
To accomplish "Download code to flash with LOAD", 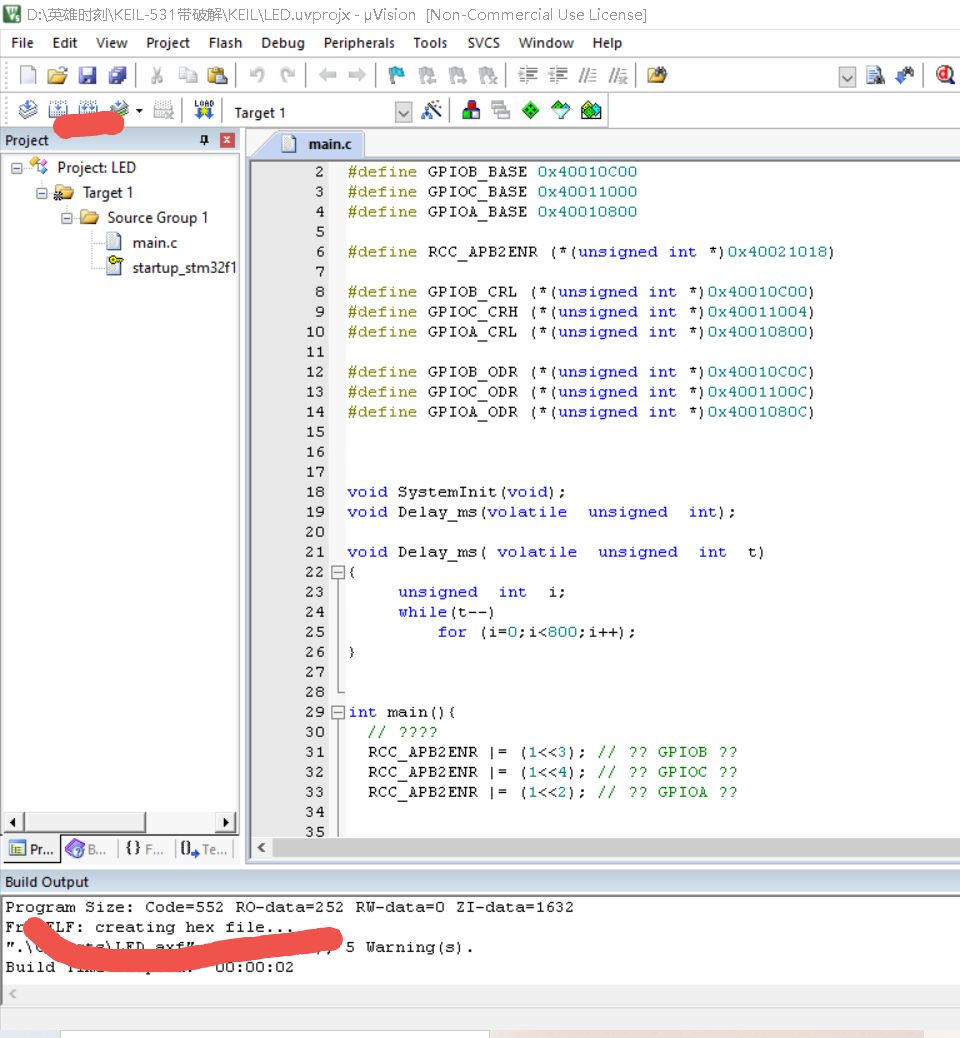I will [204, 110].
